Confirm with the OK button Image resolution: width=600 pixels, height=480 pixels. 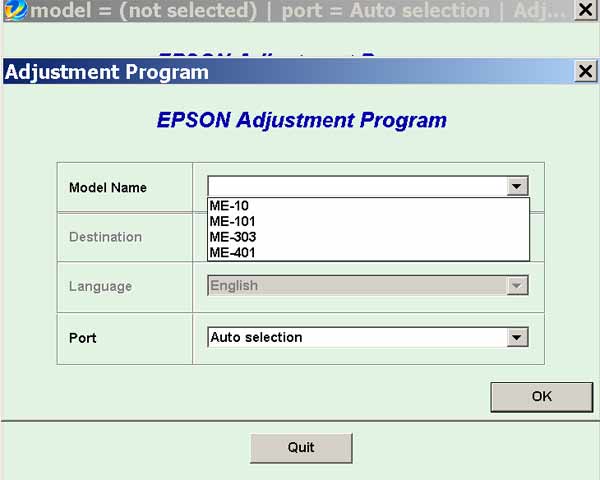(x=541, y=397)
